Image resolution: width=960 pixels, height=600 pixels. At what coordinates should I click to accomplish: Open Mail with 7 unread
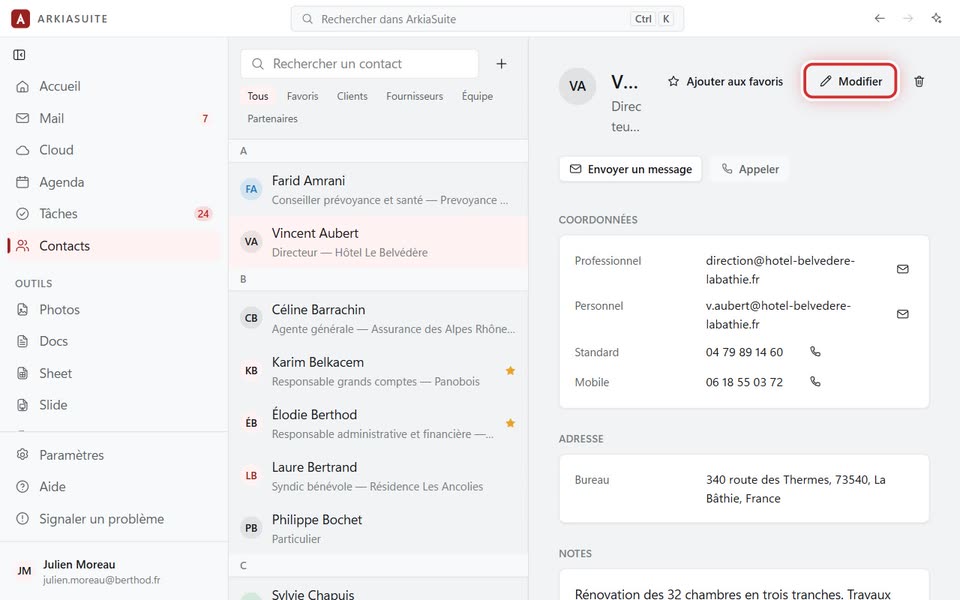coord(114,118)
